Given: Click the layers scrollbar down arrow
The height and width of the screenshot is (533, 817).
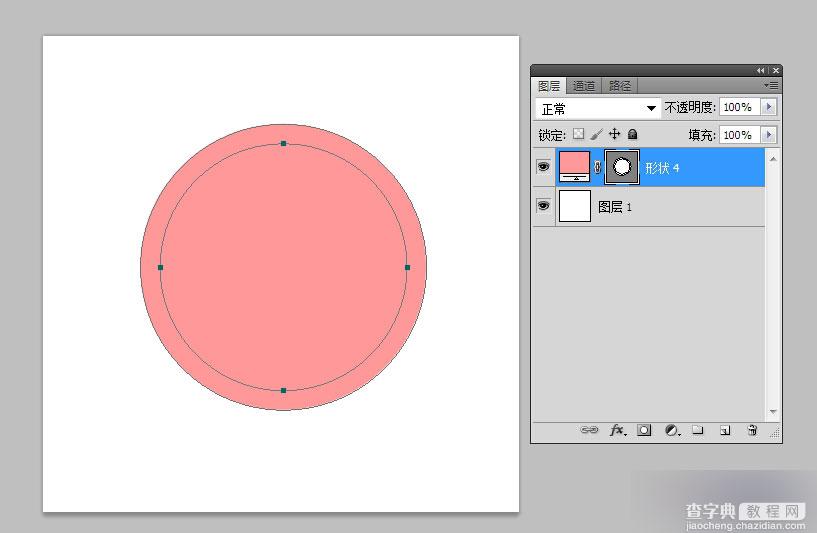Looking at the screenshot, I should pyautogui.click(x=773, y=412).
